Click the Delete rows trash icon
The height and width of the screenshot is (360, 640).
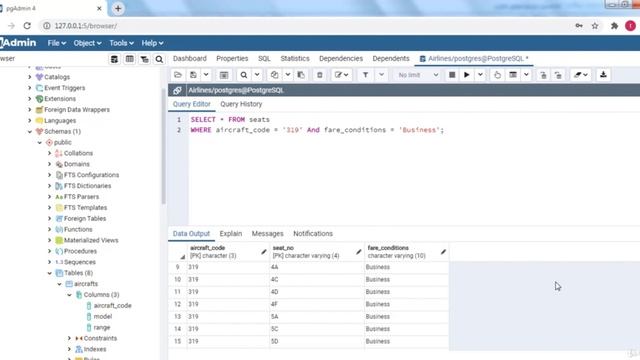pyautogui.click(x=320, y=75)
